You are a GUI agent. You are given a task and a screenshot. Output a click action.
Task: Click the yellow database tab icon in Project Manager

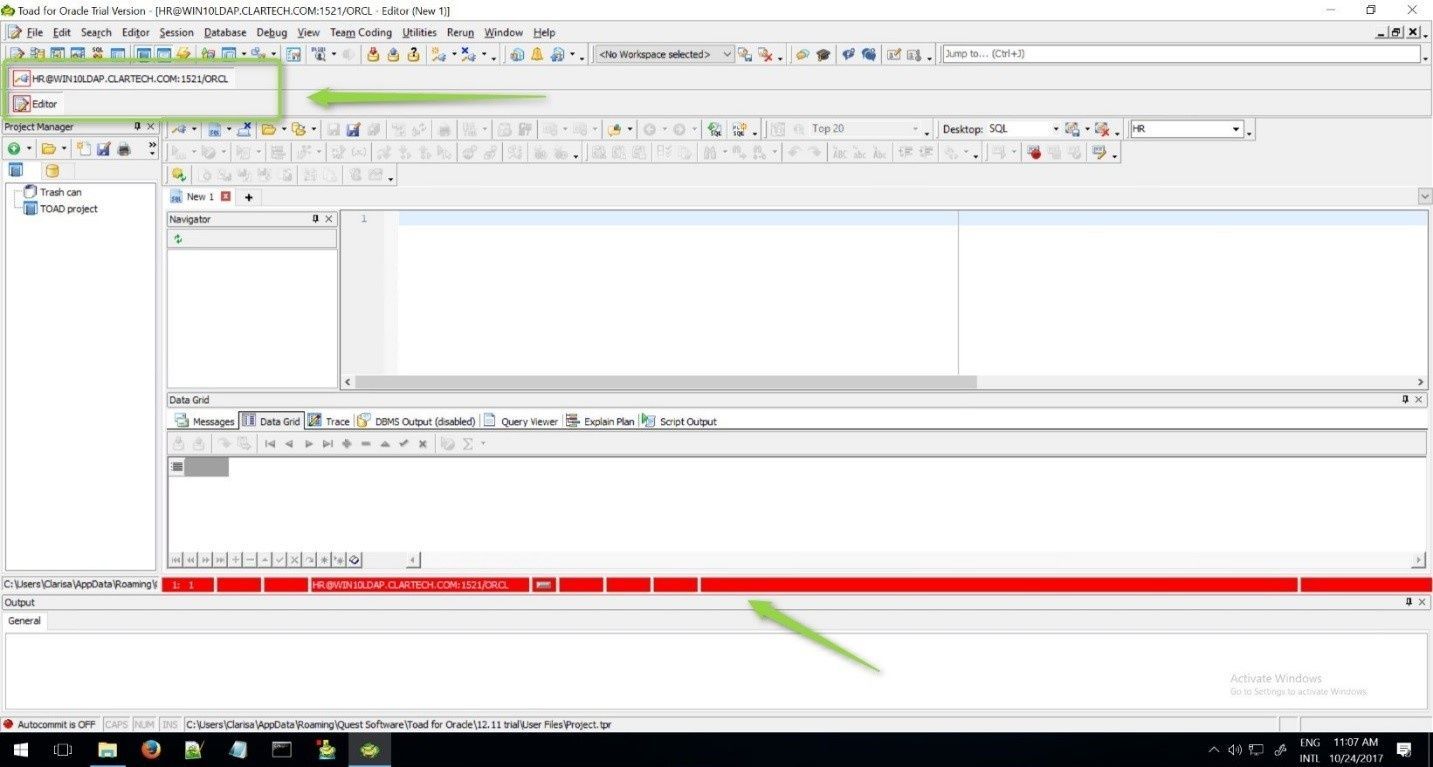pyautogui.click(x=51, y=170)
